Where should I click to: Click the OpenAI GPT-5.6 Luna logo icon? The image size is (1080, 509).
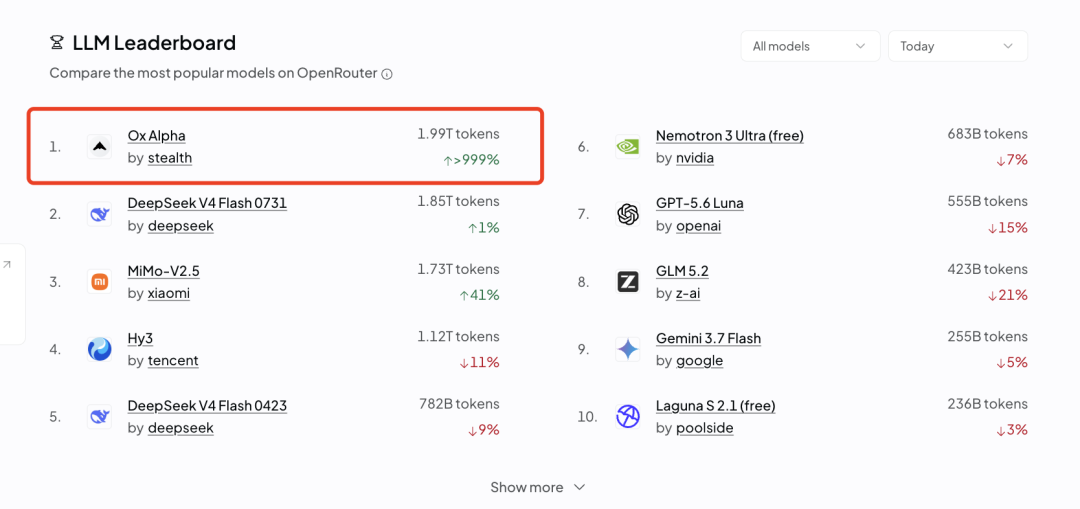627,214
